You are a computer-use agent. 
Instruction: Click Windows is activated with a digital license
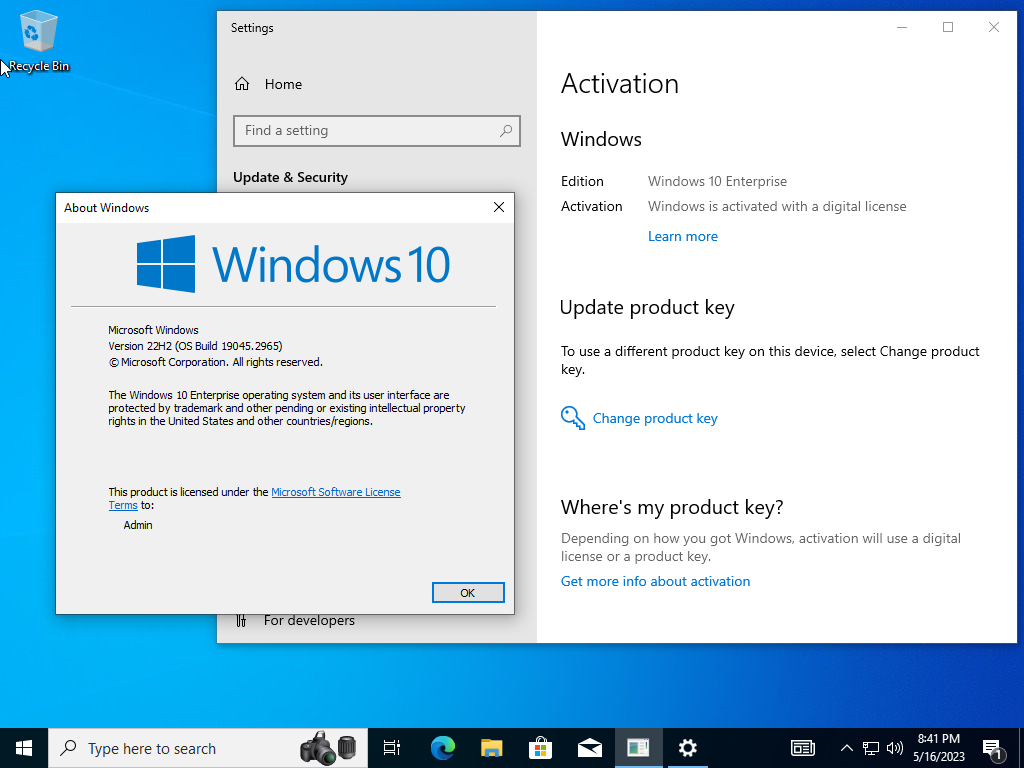click(x=777, y=206)
